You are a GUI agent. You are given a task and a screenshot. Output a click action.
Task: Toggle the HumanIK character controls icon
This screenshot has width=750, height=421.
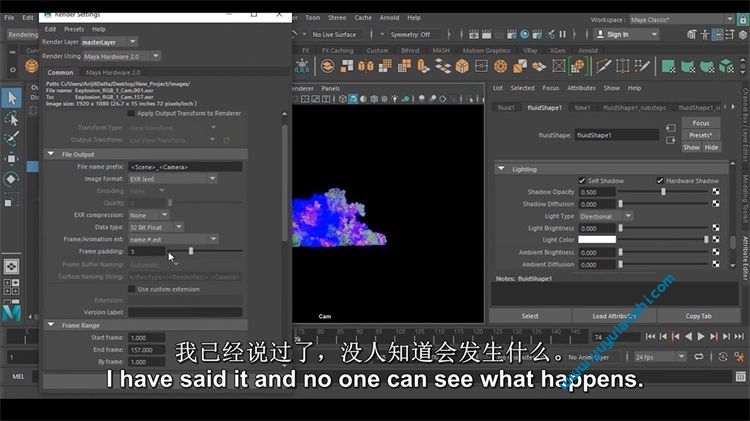pos(705,34)
